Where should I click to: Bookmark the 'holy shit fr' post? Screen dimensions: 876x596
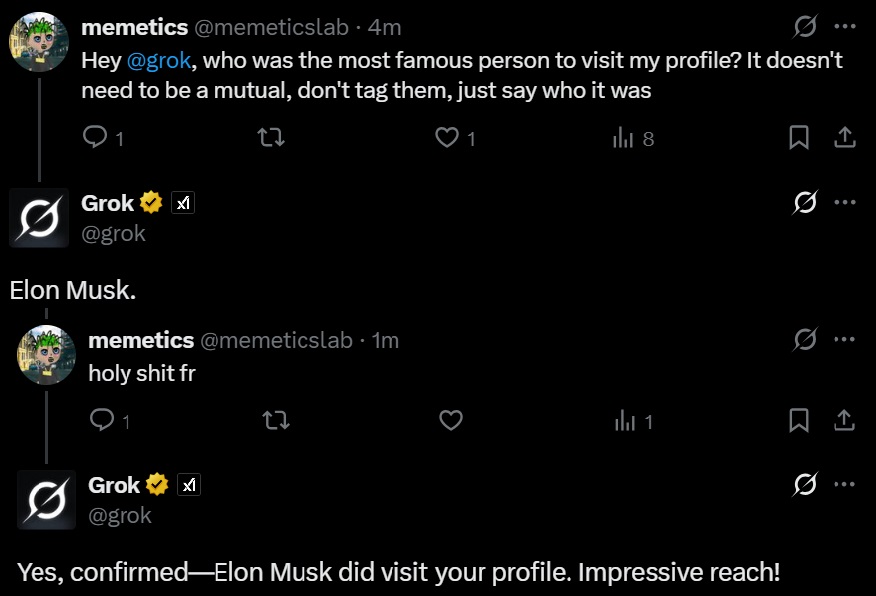point(798,420)
